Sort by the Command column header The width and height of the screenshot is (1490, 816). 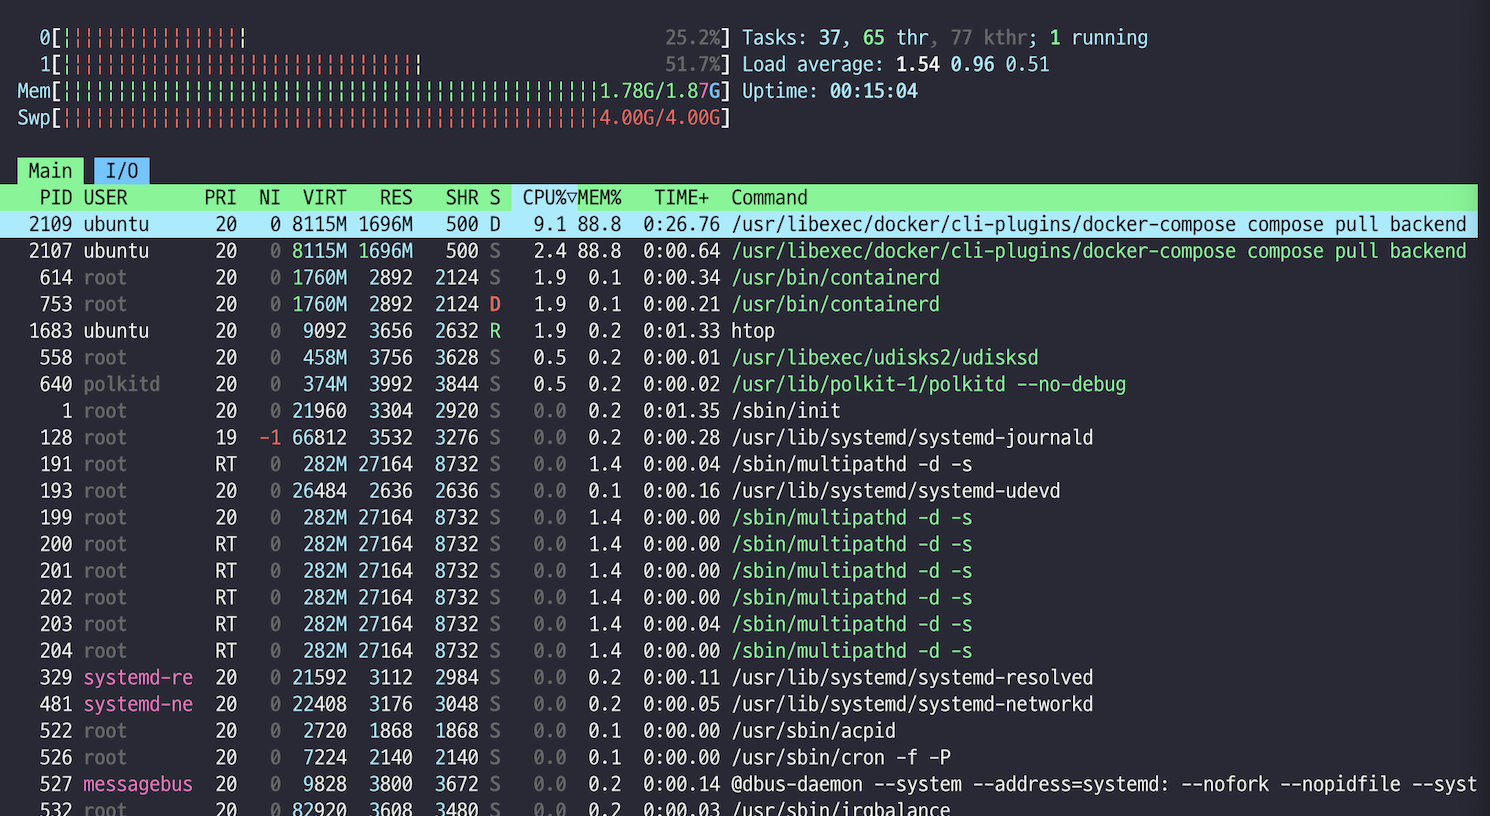[769, 198]
